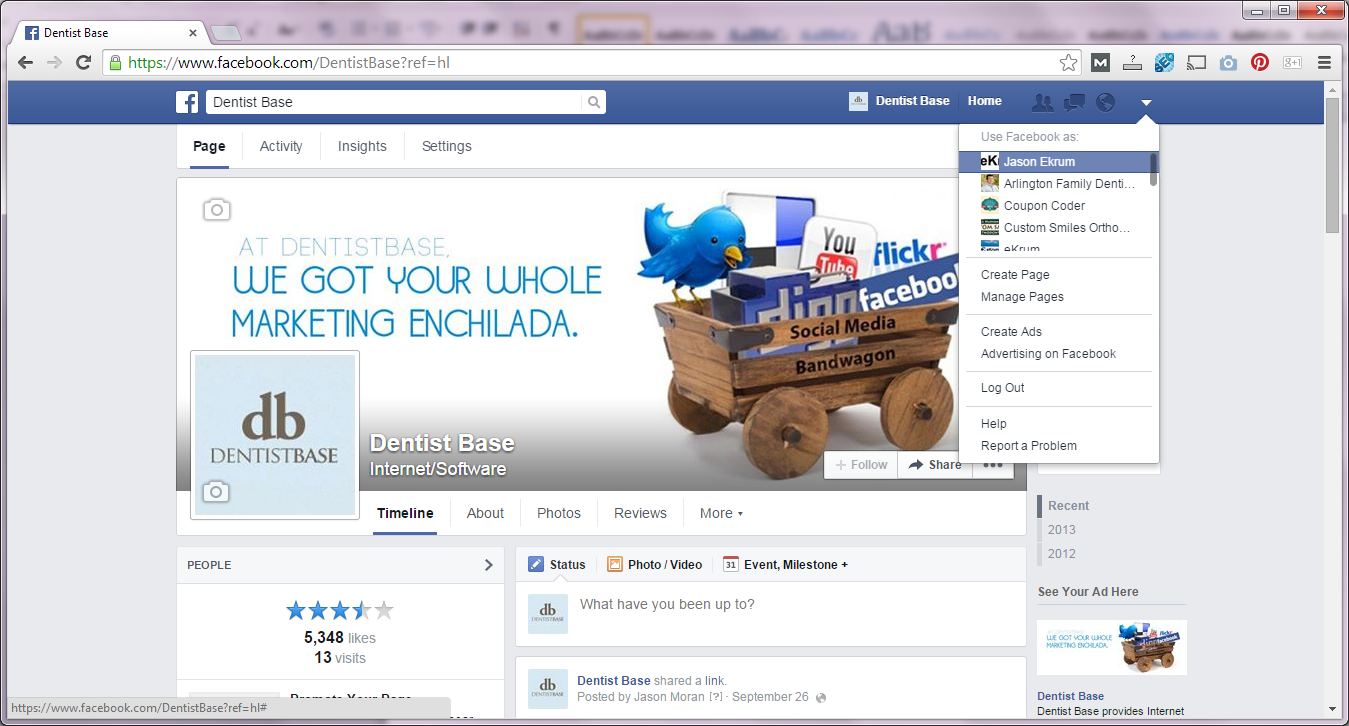The image size is (1349, 726).
Task: Click Create Ads menu item
Action: tap(1011, 332)
